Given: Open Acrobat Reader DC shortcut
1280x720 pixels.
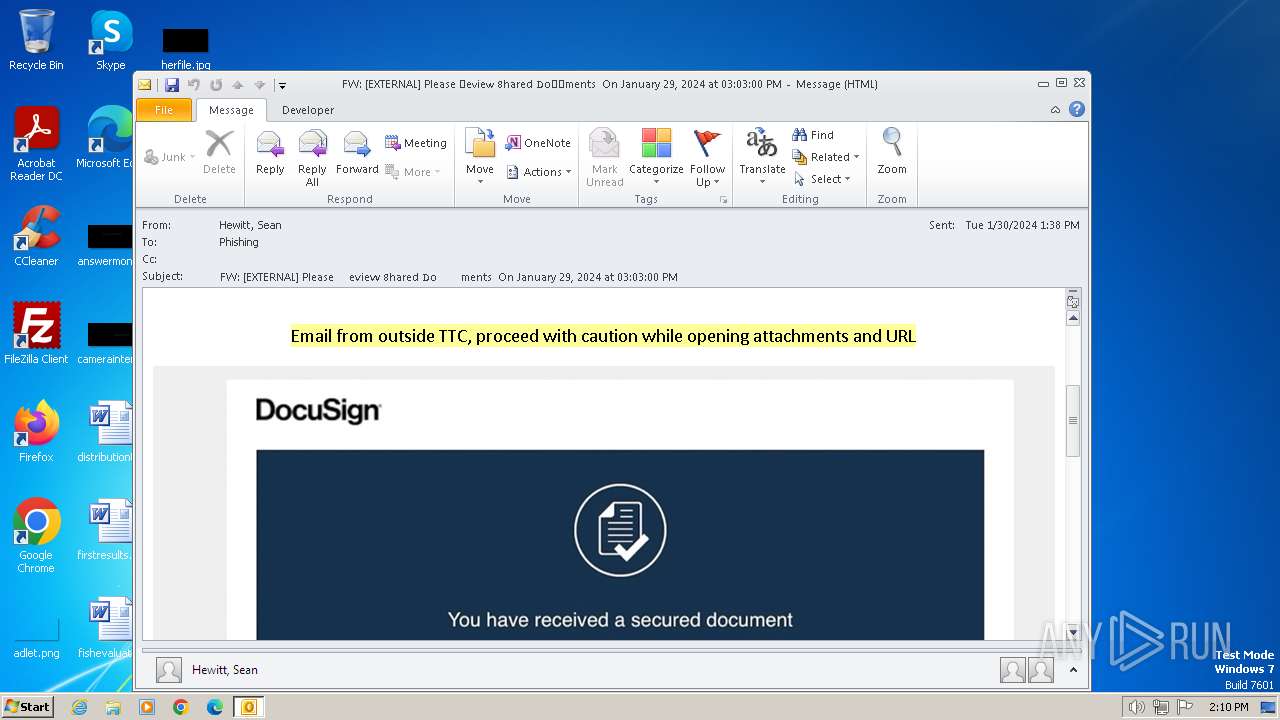Looking at the screenshot, I should tap(36, 143).
